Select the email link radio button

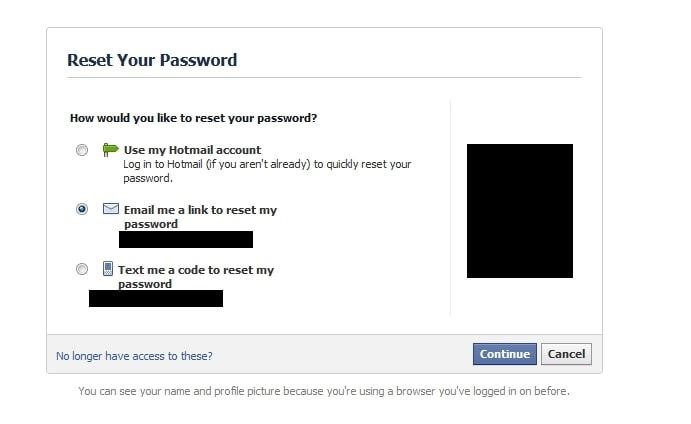click(81, 210)
